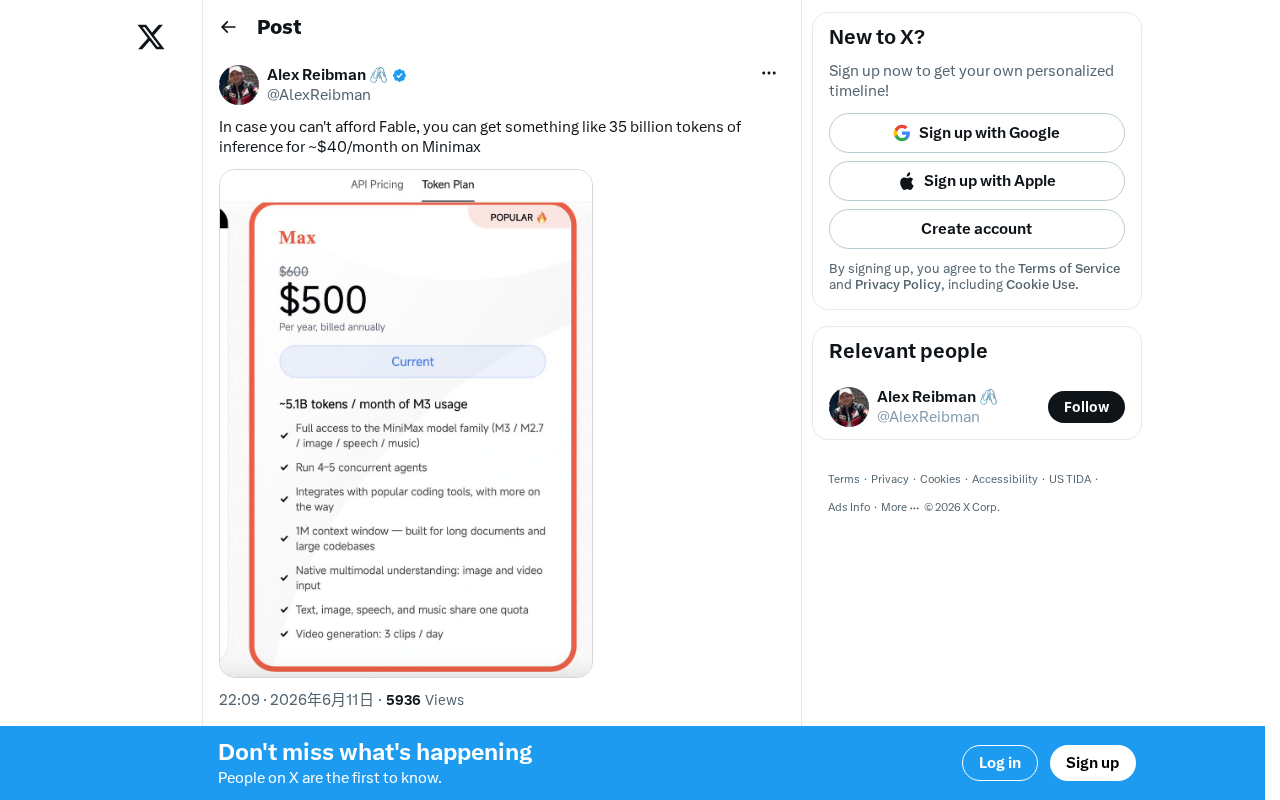
Task: Click the Google logo sign-up icon
Action: pos(902,133)
